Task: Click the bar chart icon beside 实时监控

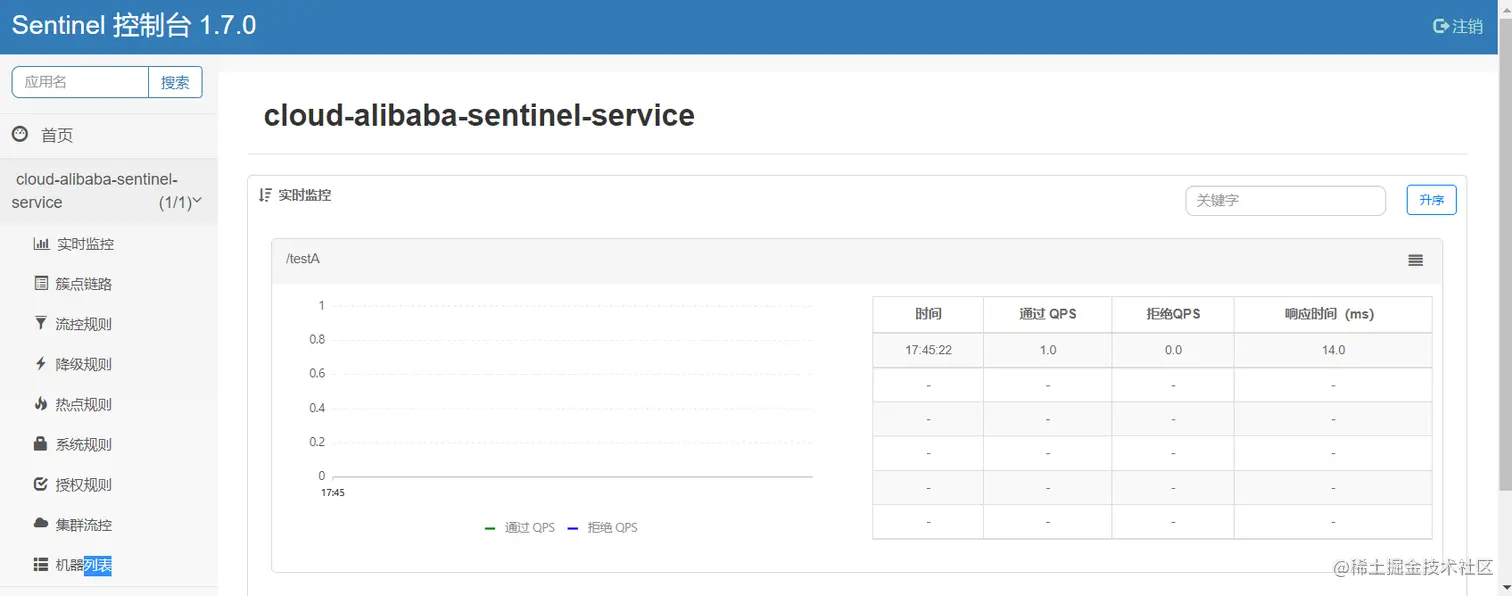Action: pyautogui.click(x=41, y=243)
